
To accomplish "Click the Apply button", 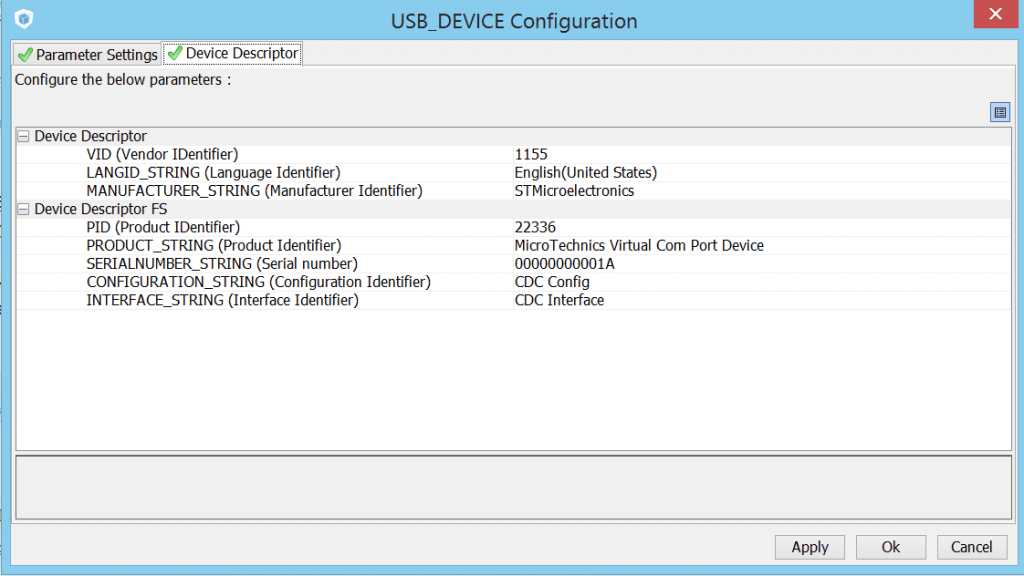I will 809,547.
